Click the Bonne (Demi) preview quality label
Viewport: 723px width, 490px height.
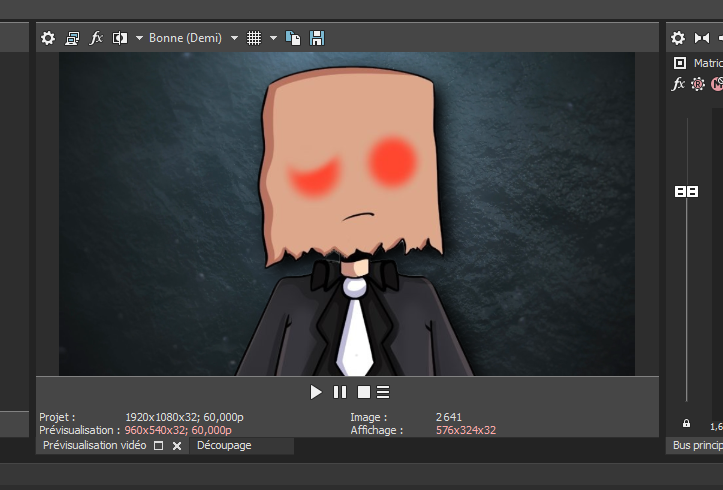(x=185, y=38)
